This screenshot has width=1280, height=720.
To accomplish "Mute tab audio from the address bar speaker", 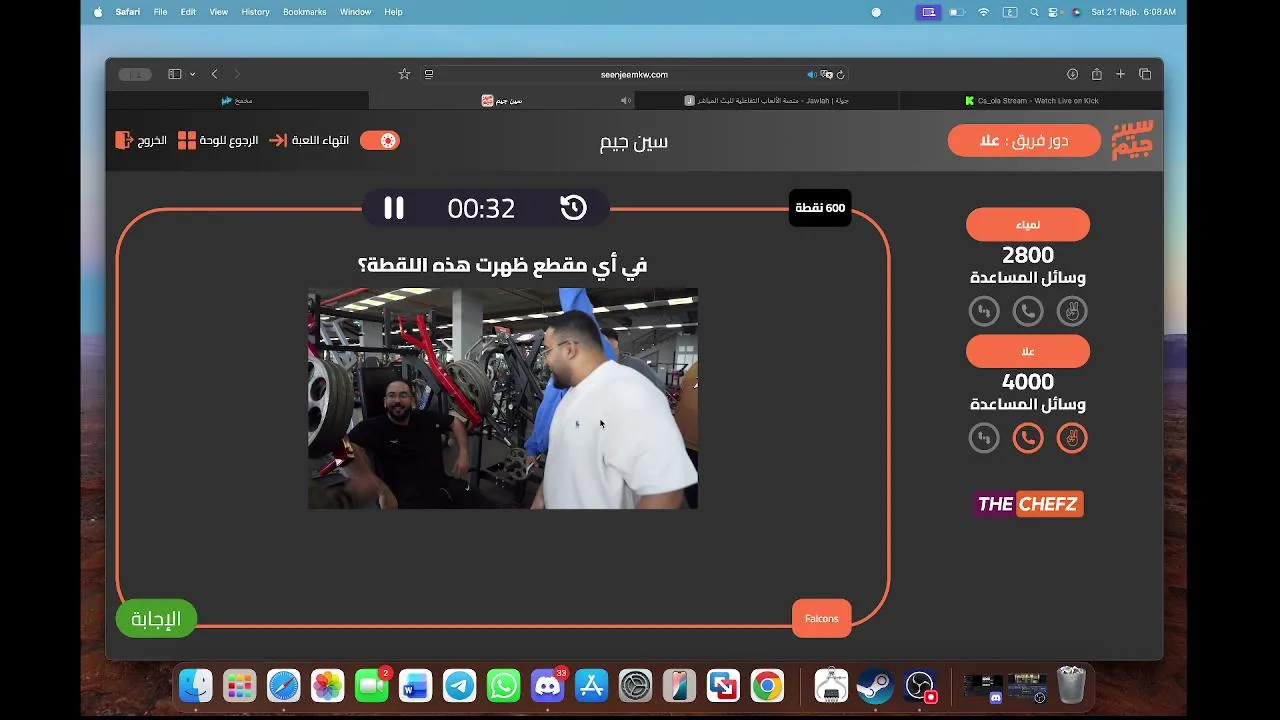I will 812,74.
